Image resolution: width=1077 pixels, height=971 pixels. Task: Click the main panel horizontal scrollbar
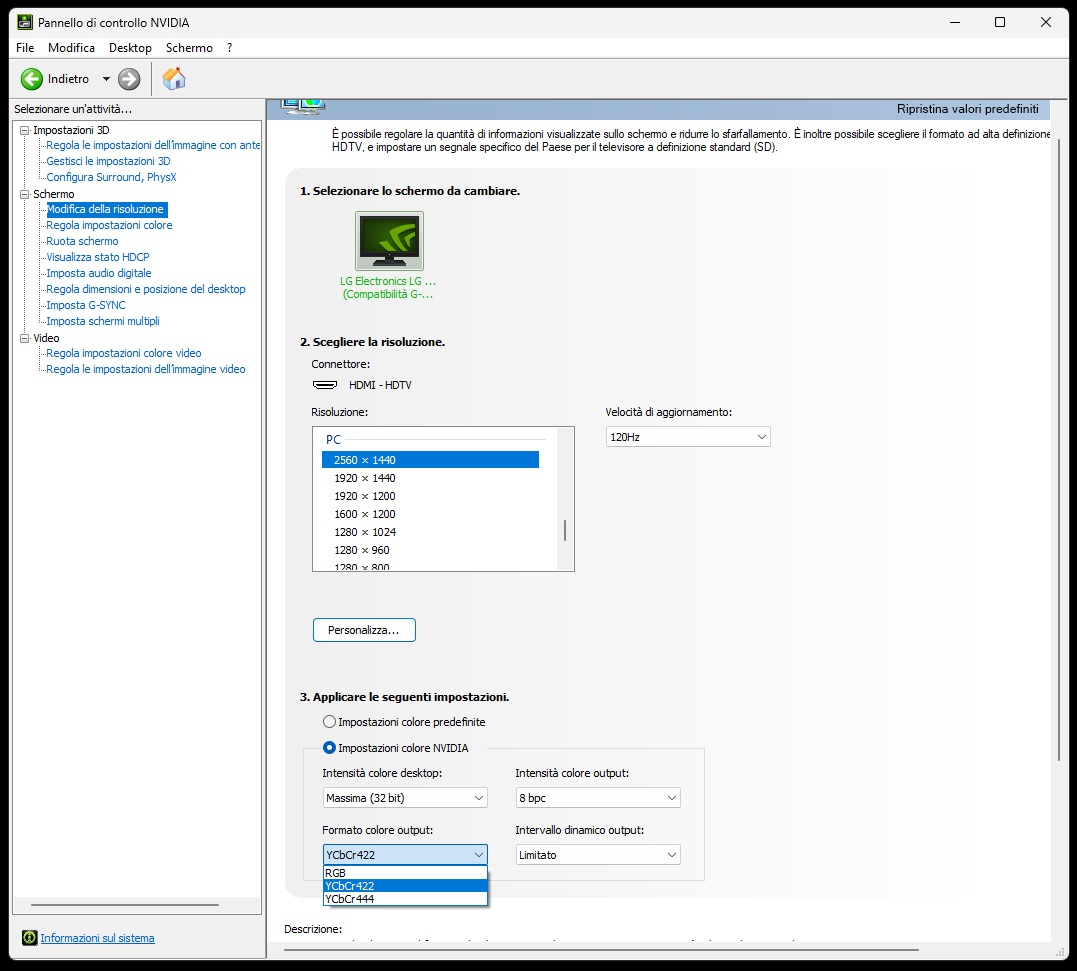click(x=602, y=950)
